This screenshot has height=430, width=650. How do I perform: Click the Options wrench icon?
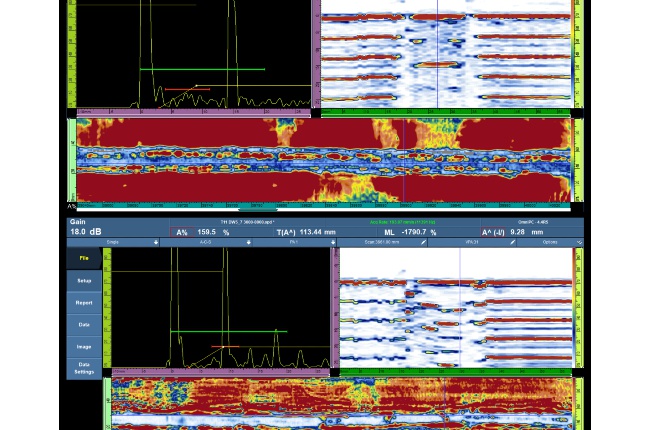(x=578, y=242)
